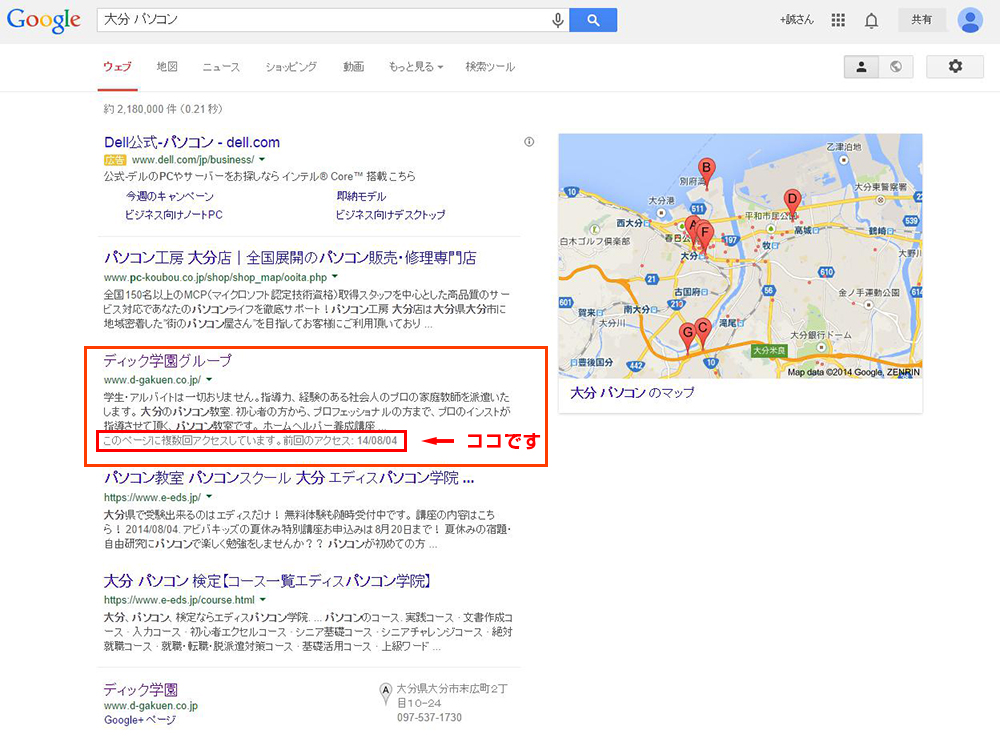
Task: Expand dropdown arrow next to https://www.e-eds.jp/
Action: point(209,497)
